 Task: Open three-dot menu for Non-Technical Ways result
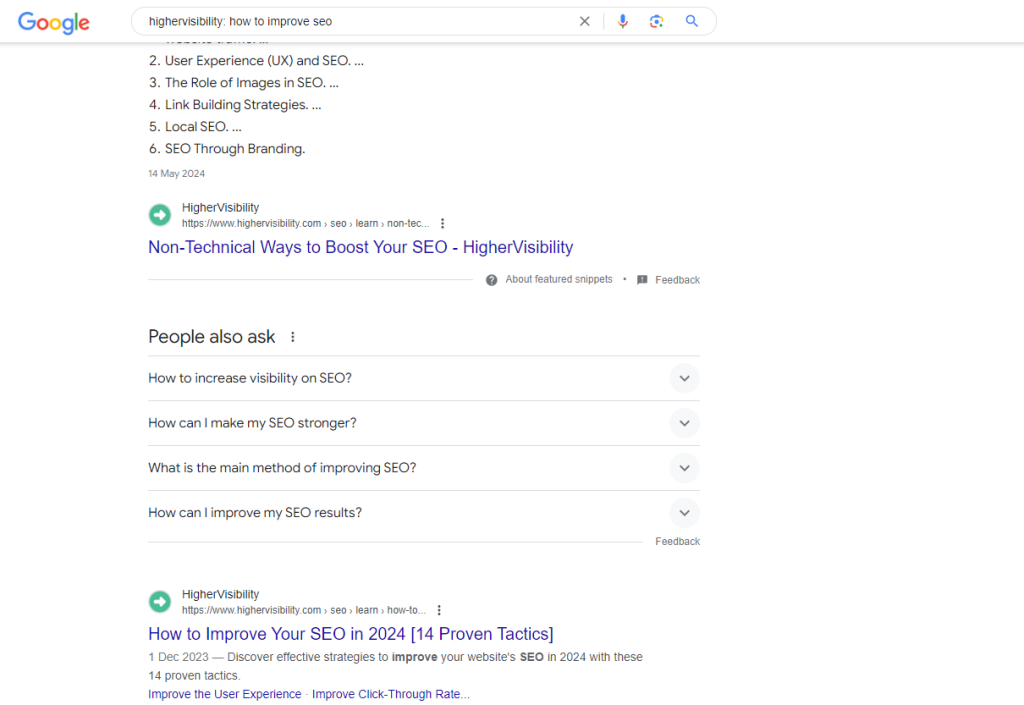(442, 224)
